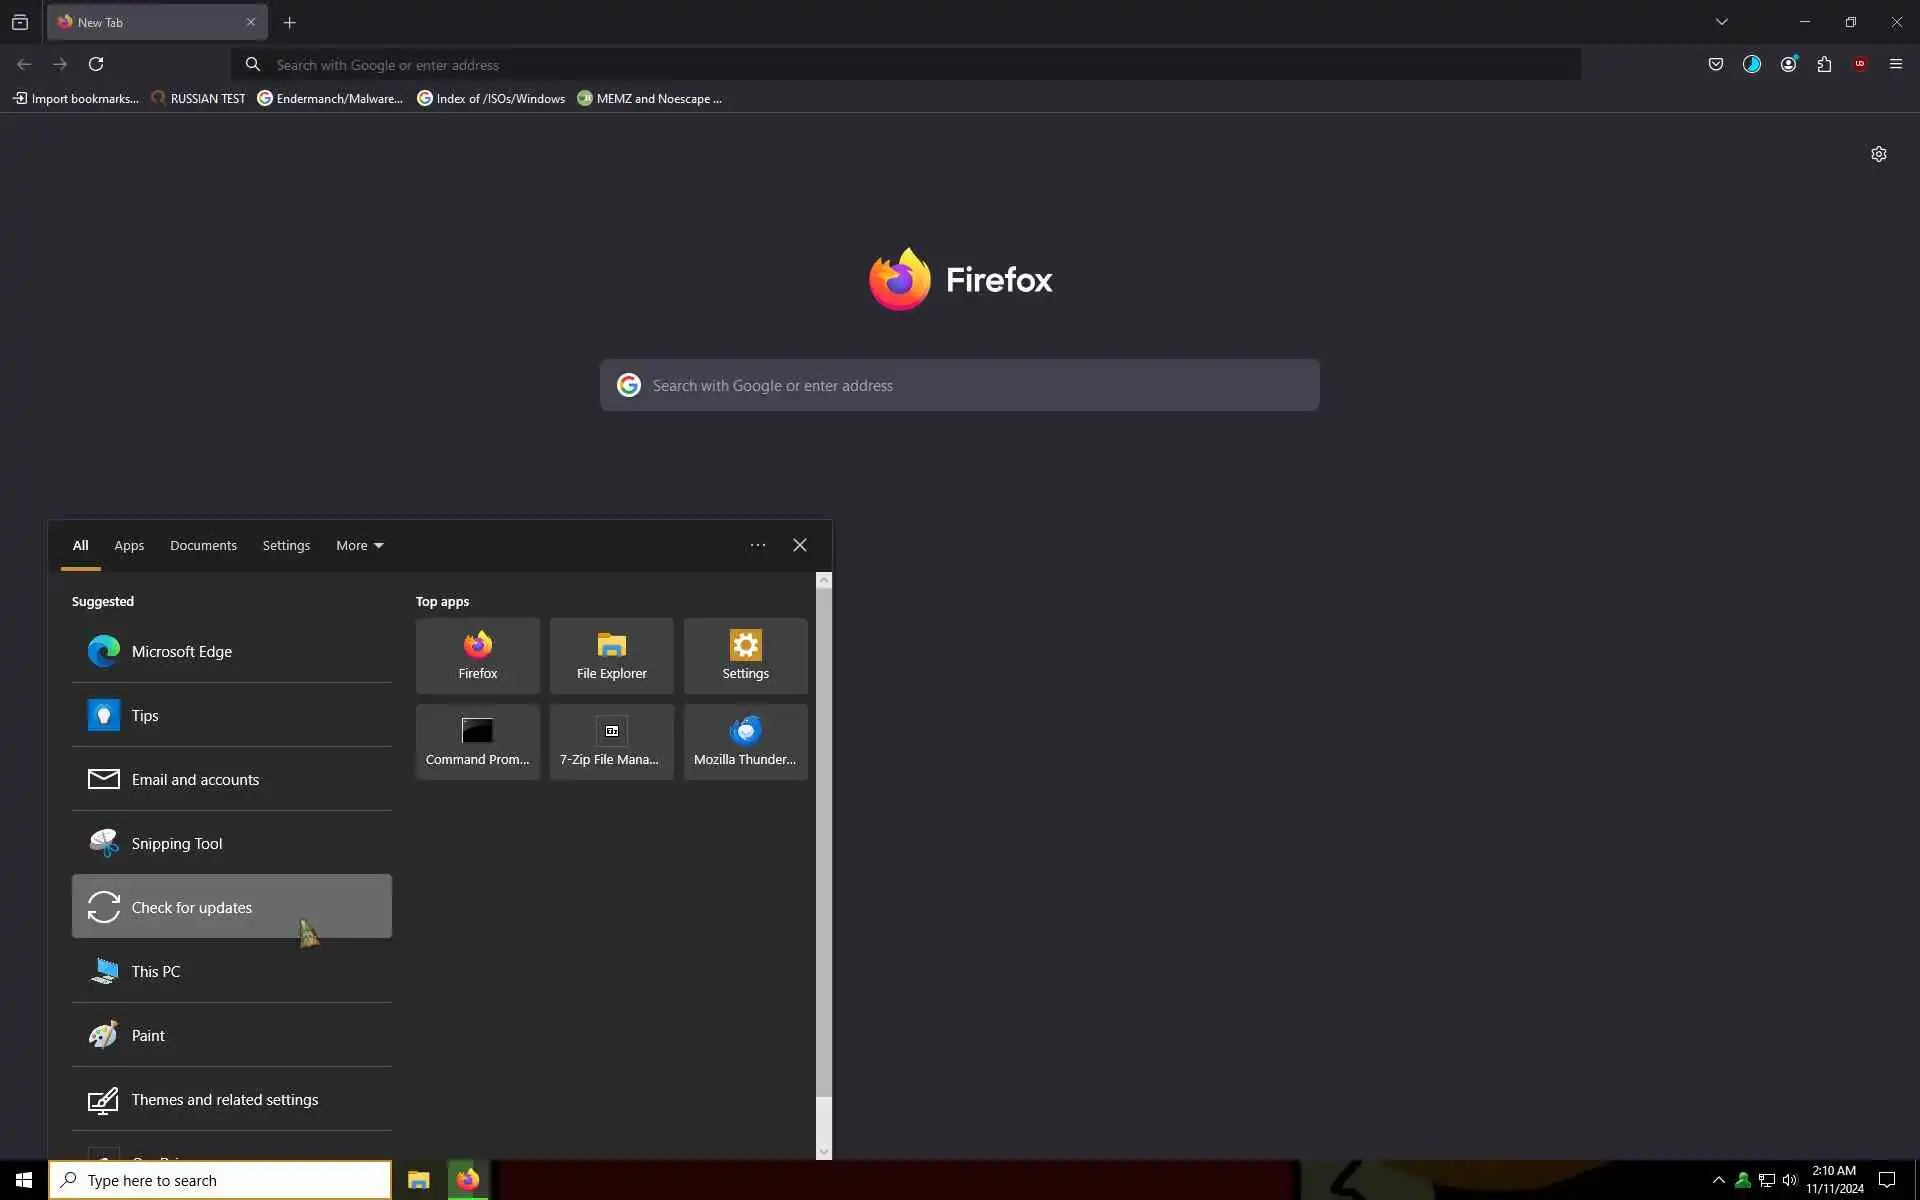1920x1200 pixels.
Task: Switch to the Apps search tab
Action: point(129,545)
